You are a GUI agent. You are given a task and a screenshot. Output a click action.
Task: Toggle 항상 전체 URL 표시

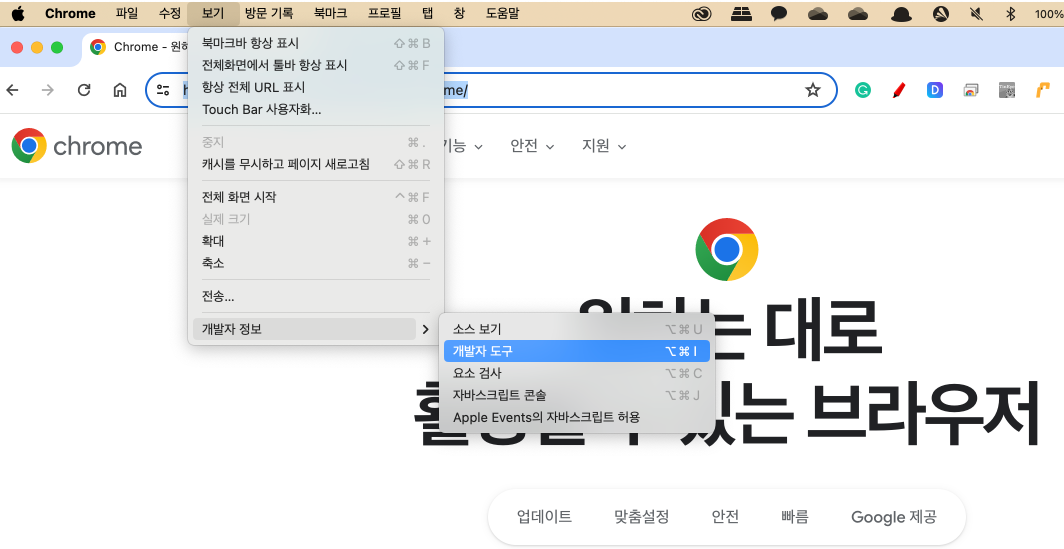[316, 87]
